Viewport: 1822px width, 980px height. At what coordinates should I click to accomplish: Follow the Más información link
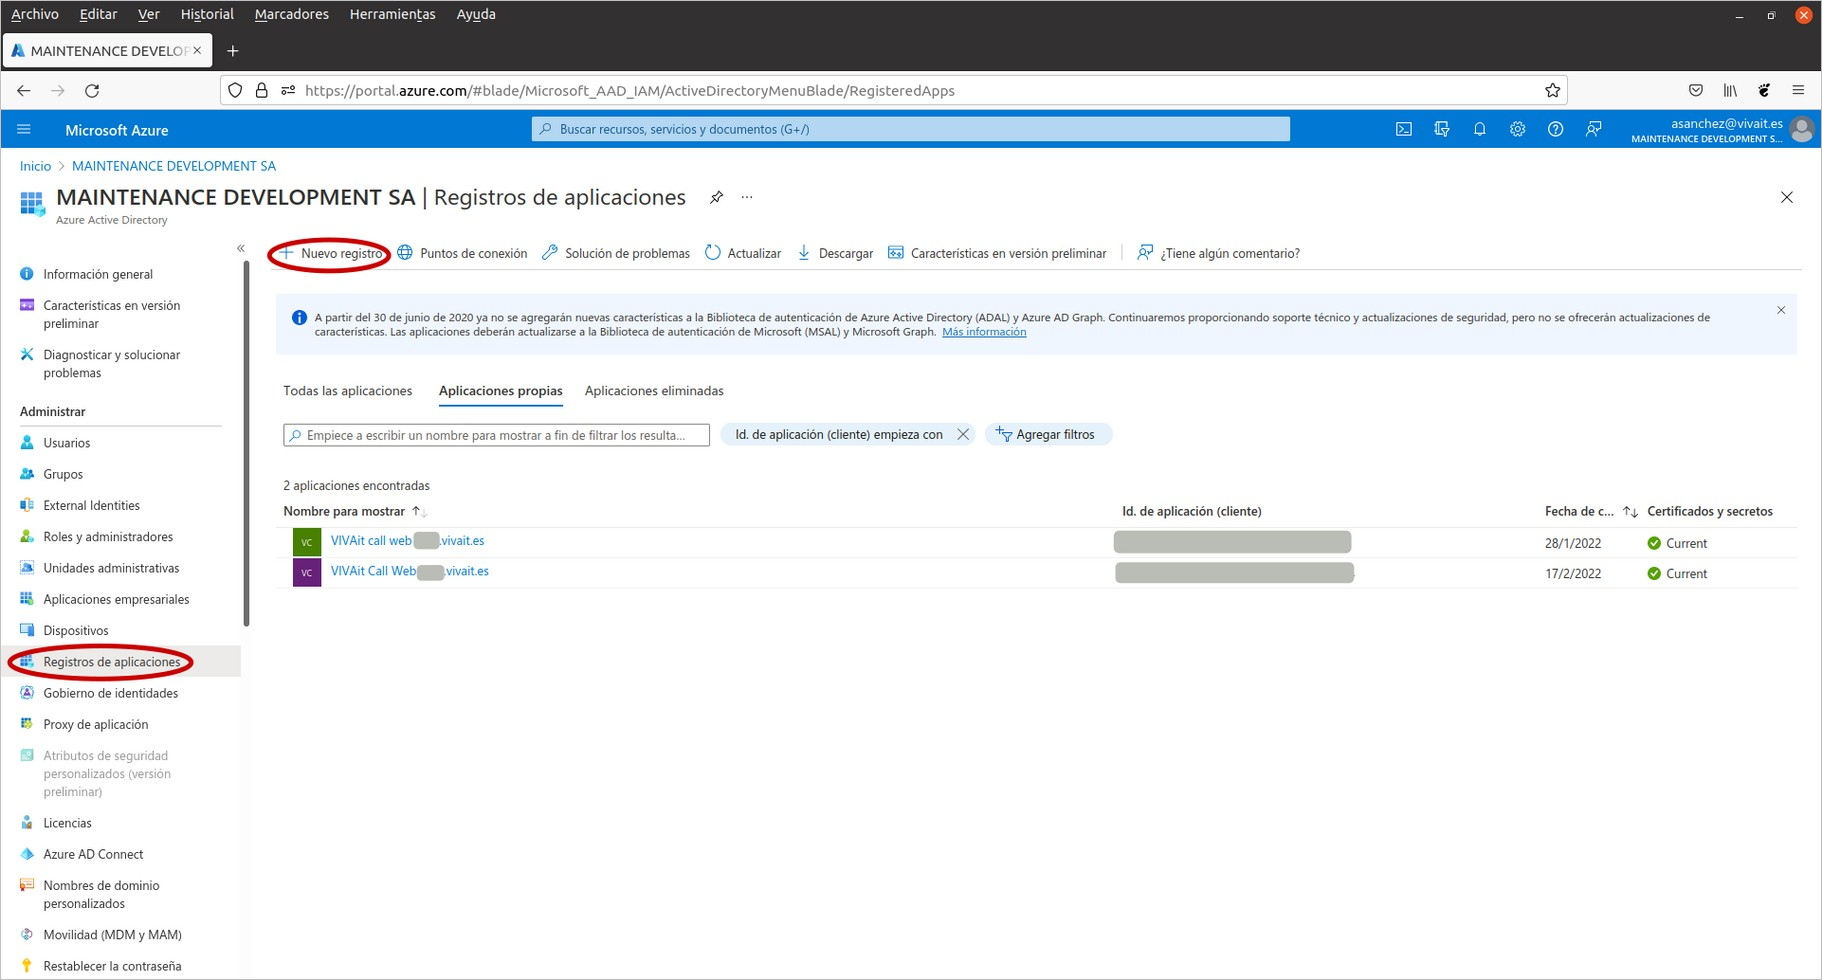click(984, 332)
